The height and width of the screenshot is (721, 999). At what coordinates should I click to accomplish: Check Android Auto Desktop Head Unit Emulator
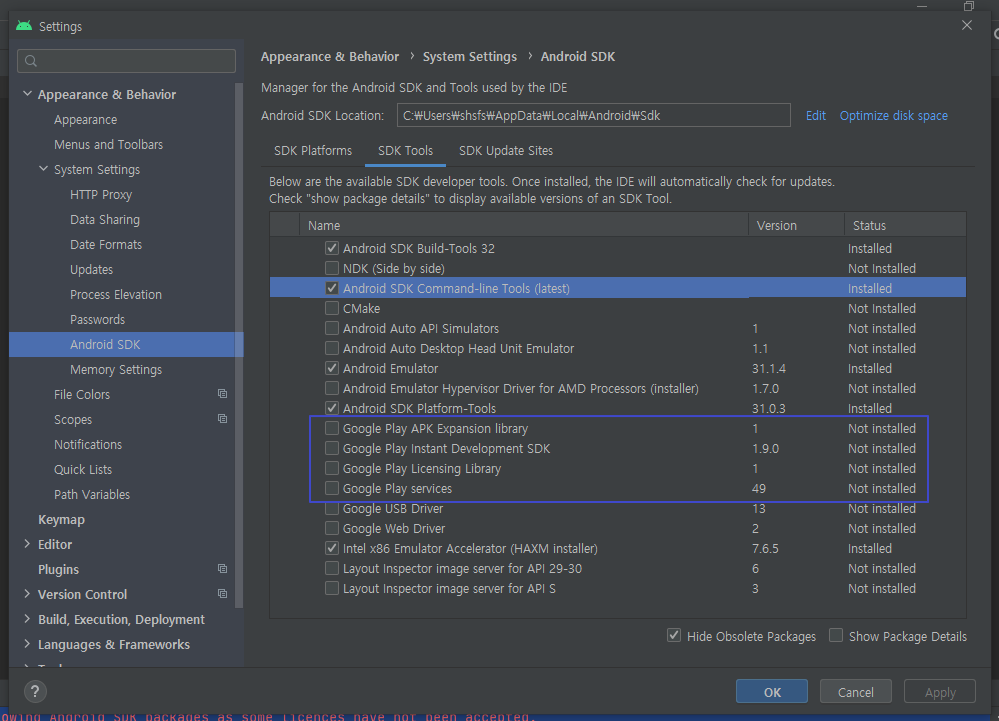[x=331, y=348]
